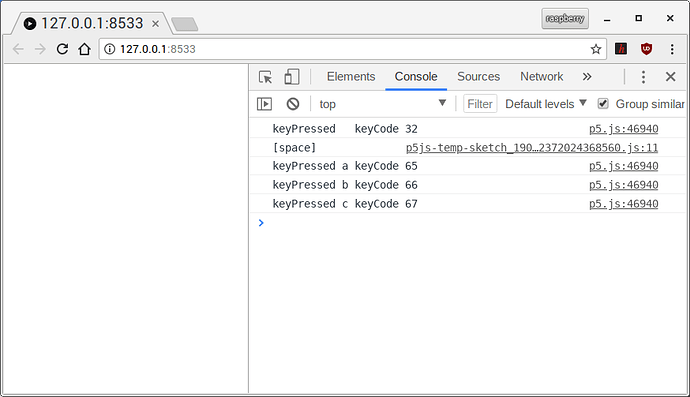Switch to the Sources tab
Image resolution: width=690 pixels, height=397 pixels.
coord(478,77)
